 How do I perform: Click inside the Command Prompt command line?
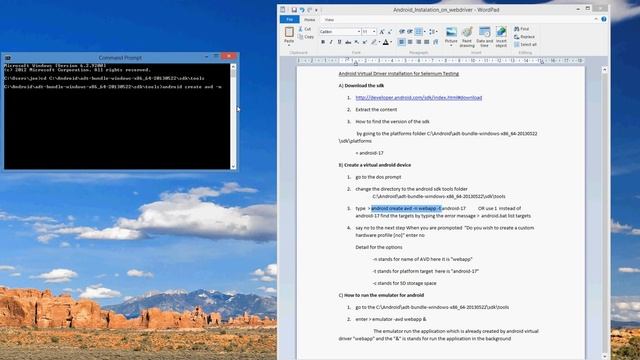click(x=113, y=87)
